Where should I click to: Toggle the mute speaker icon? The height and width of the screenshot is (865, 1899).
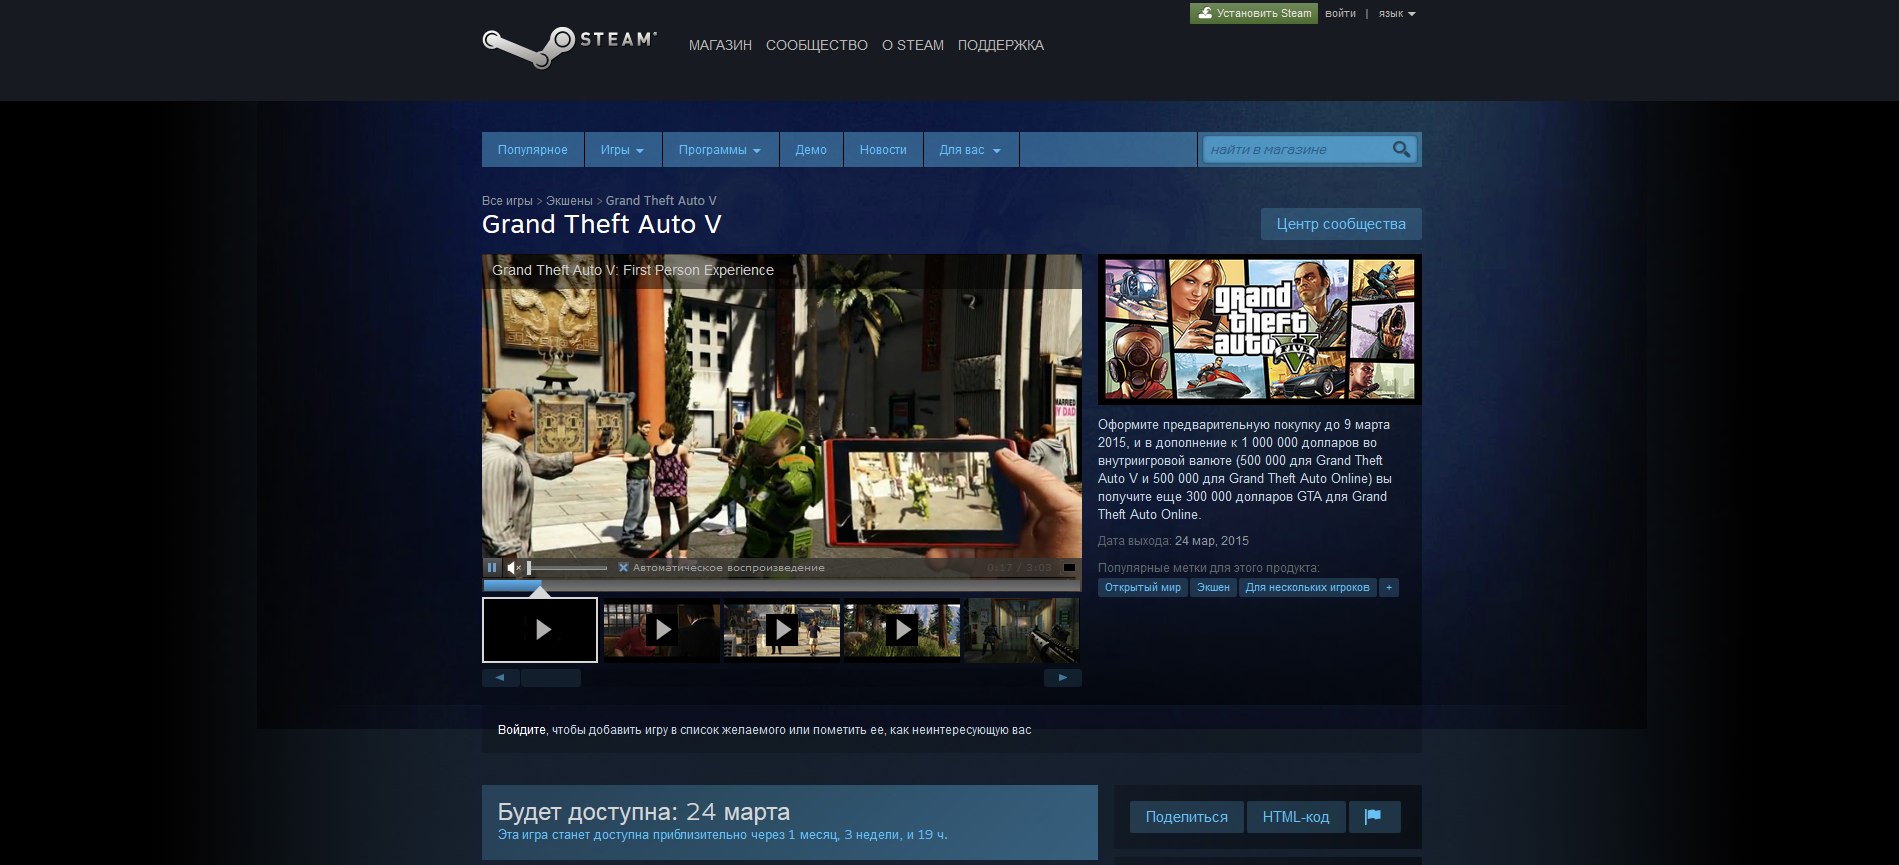coord(513,567)
